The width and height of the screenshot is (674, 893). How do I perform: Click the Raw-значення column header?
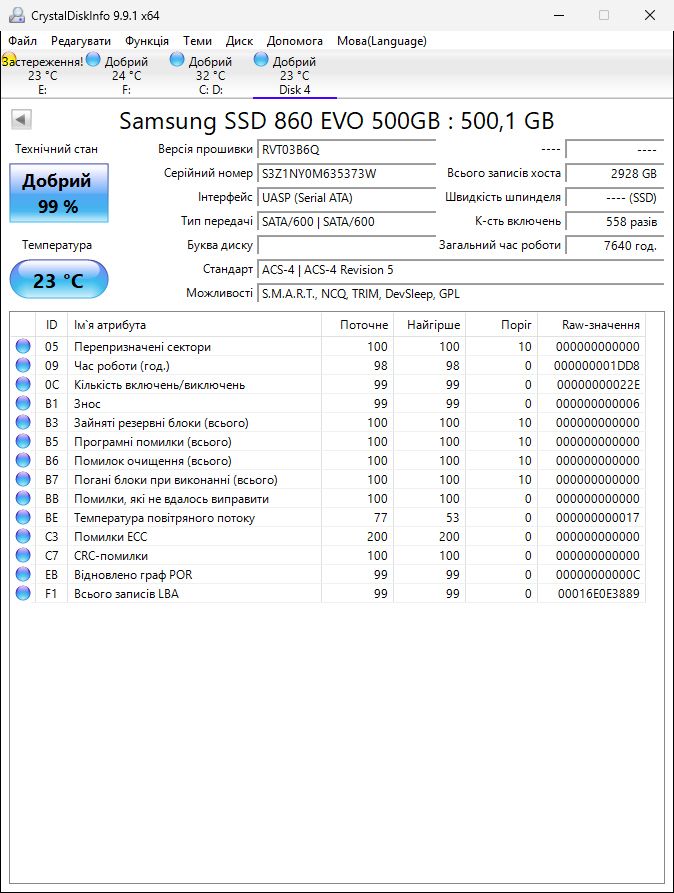pyautogui.click(x=591, y=325)
